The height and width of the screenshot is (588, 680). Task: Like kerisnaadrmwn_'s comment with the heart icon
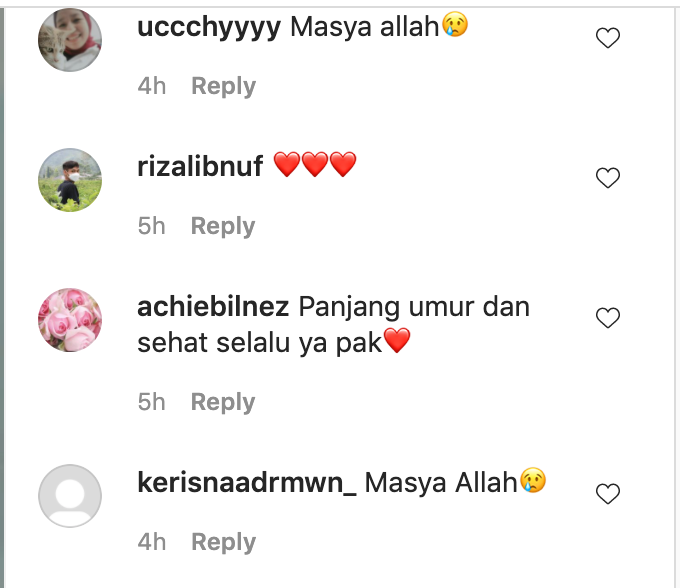(608, 494)
